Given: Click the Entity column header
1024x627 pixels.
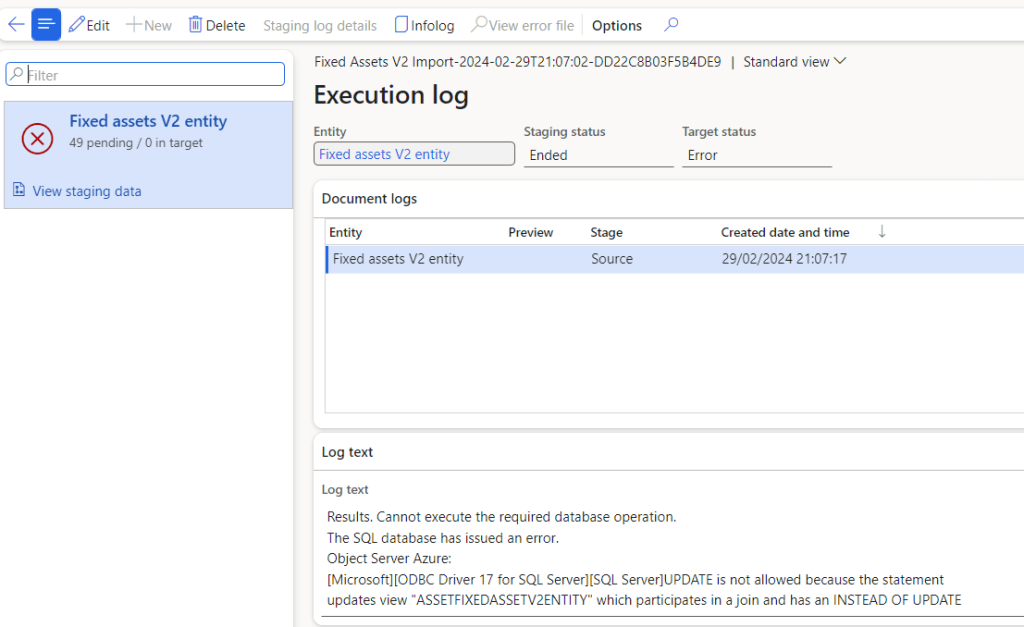Looking at the screenshot, I should tap(346, 232).
